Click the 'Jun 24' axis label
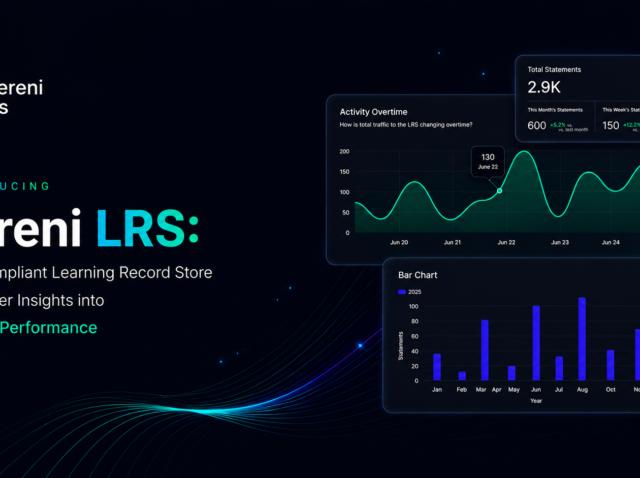This screenshot has width=640, height=478. click(x=611, y=242)
